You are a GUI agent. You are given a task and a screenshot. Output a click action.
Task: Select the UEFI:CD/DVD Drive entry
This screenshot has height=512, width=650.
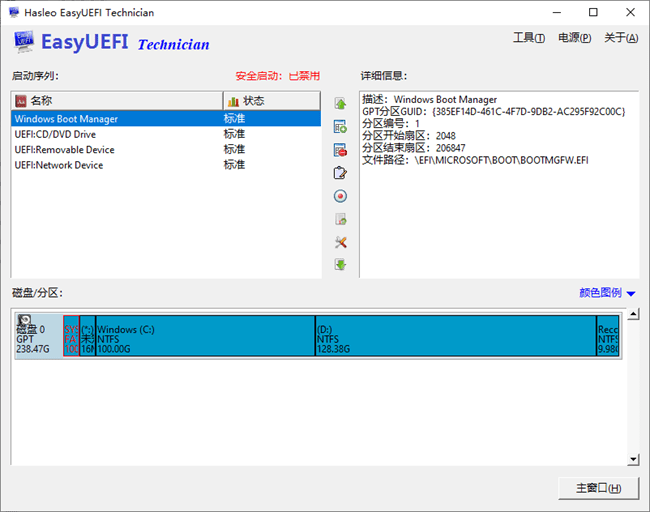[55, 134]
